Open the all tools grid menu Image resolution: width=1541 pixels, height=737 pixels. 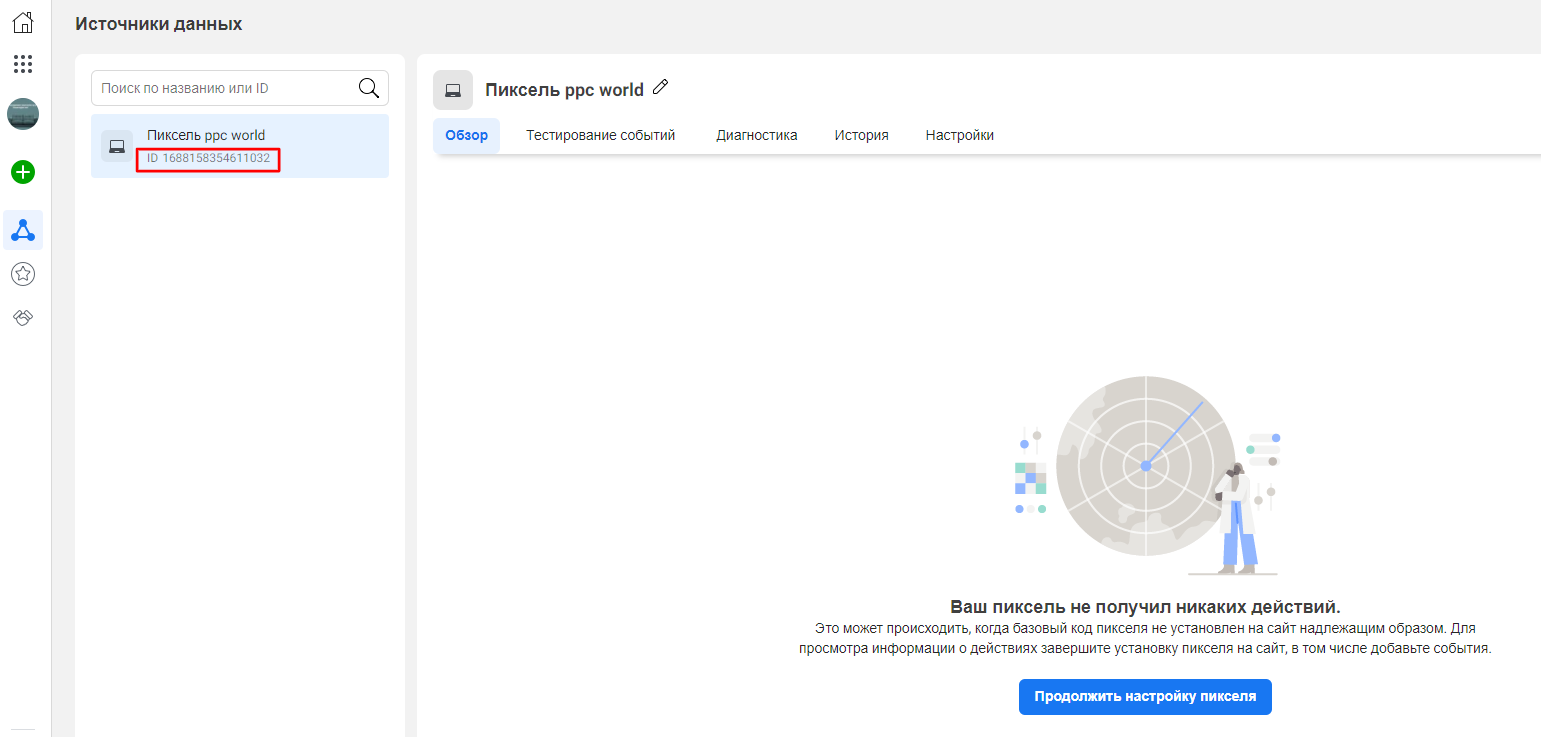23,64
